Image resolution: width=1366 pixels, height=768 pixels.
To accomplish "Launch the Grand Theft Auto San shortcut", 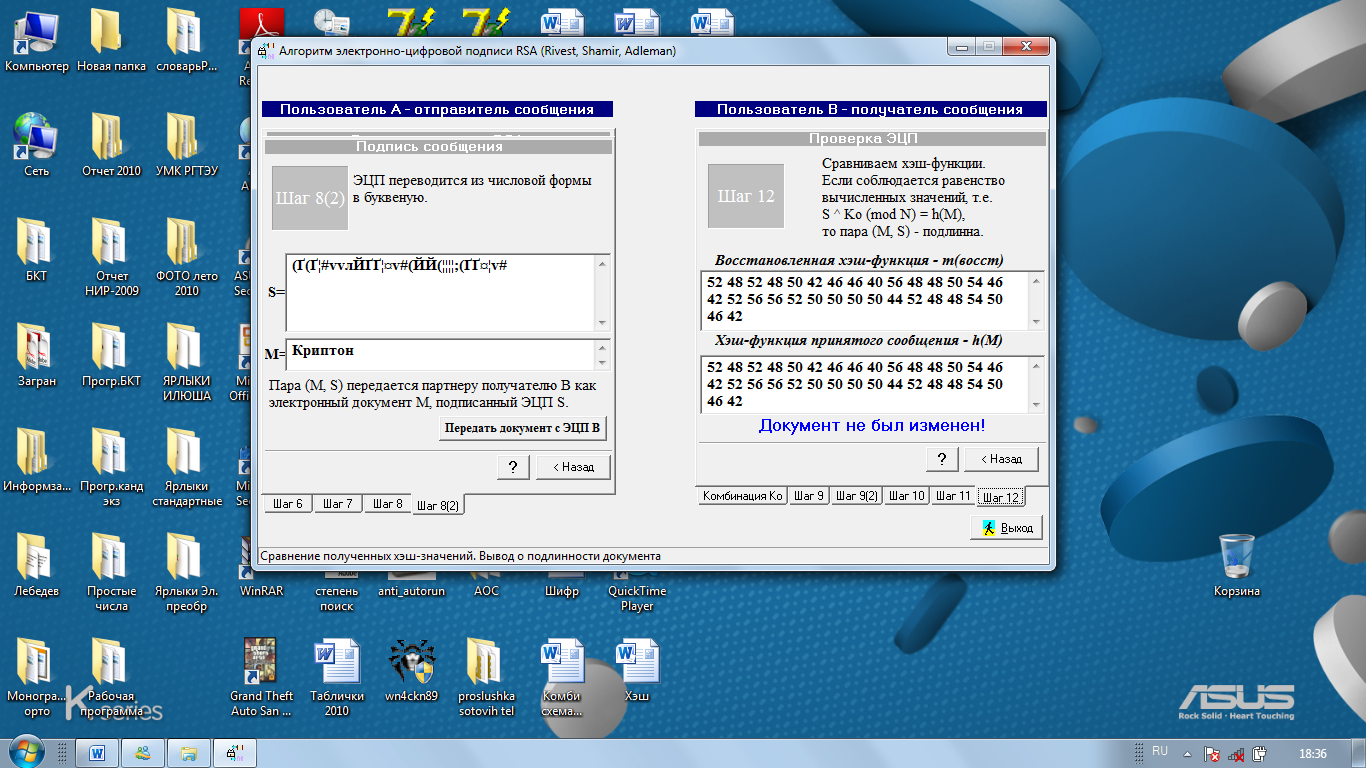I will (262, 677).
